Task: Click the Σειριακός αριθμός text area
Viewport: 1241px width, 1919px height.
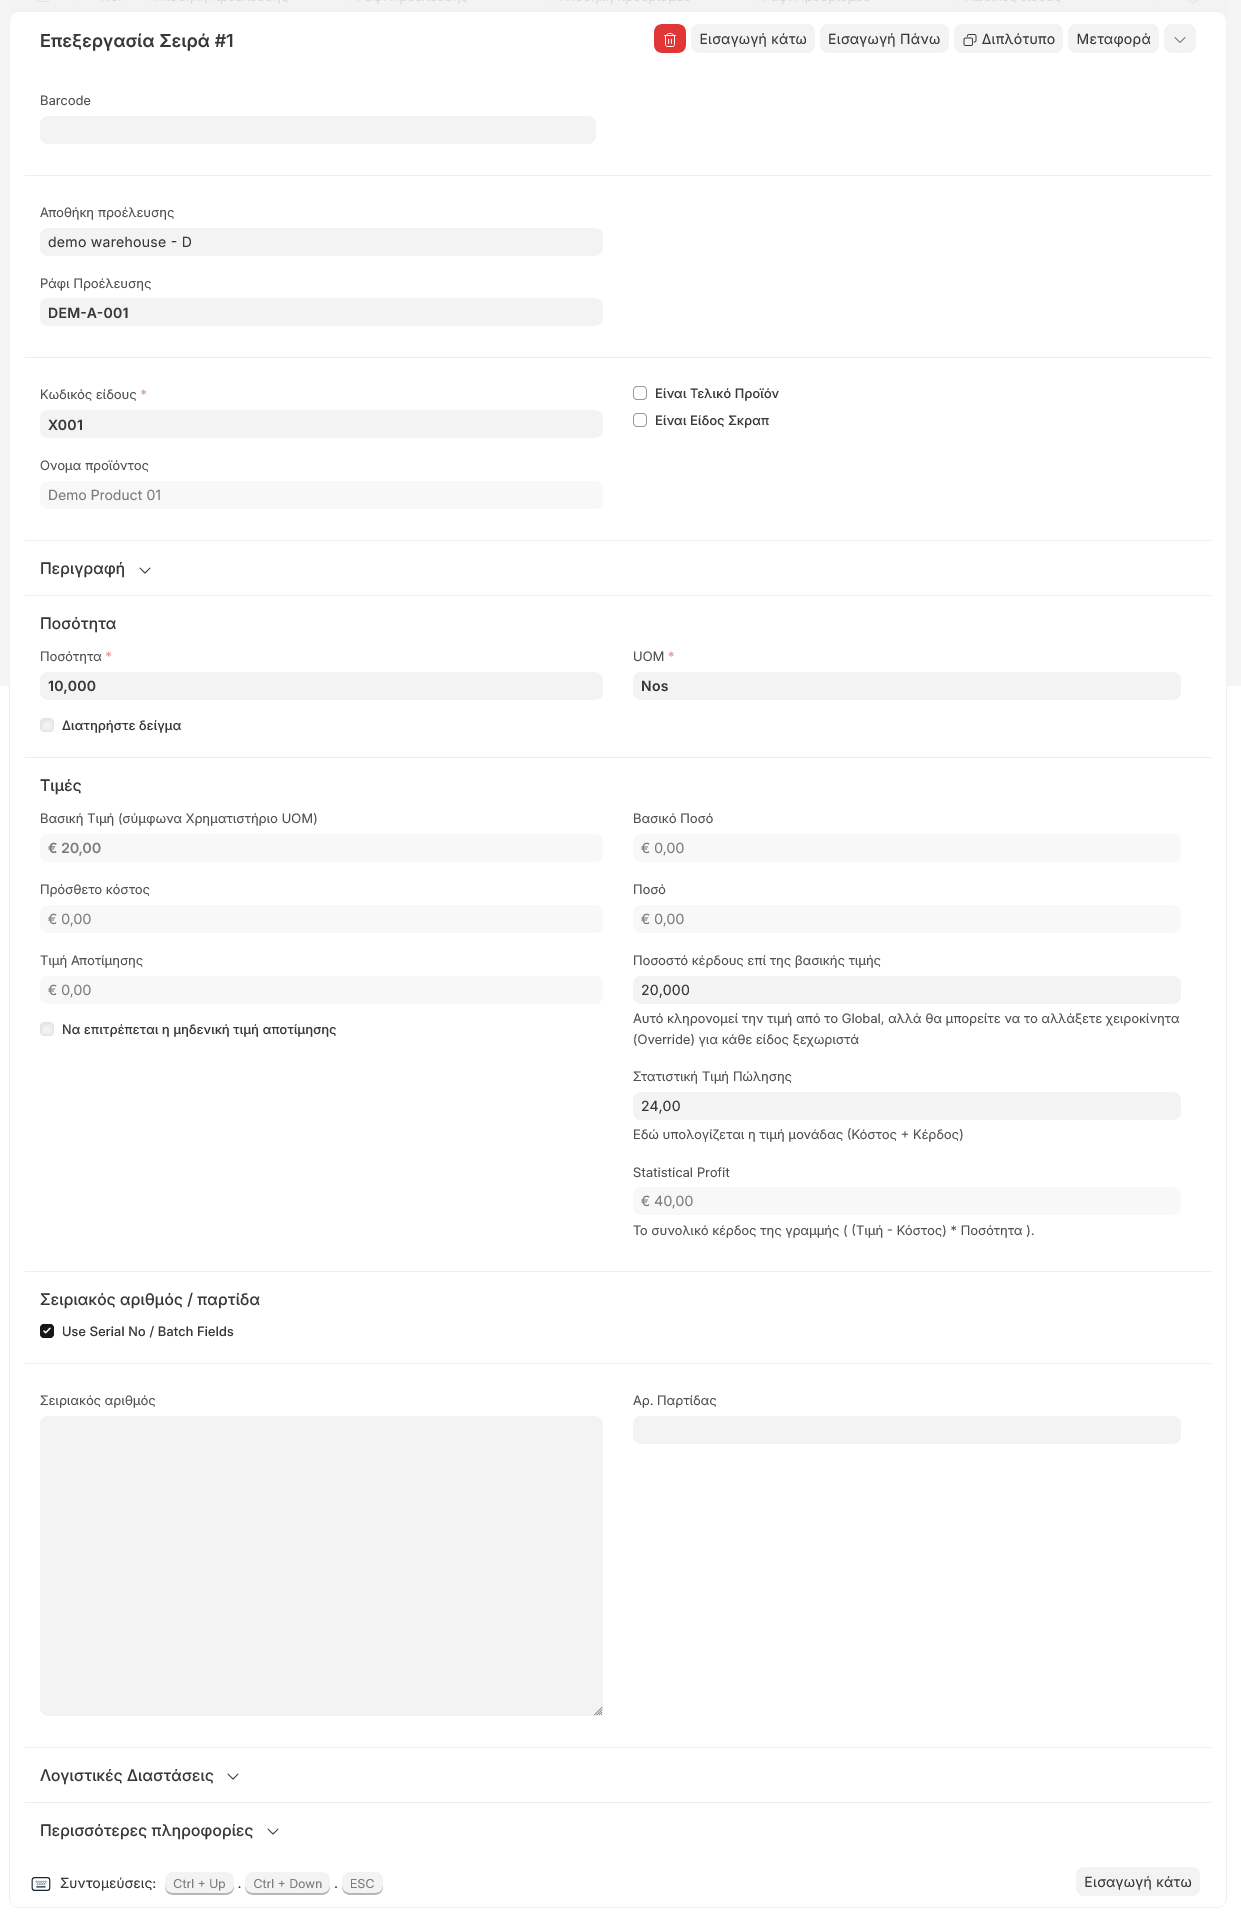Action: [x=321, y=1565]
